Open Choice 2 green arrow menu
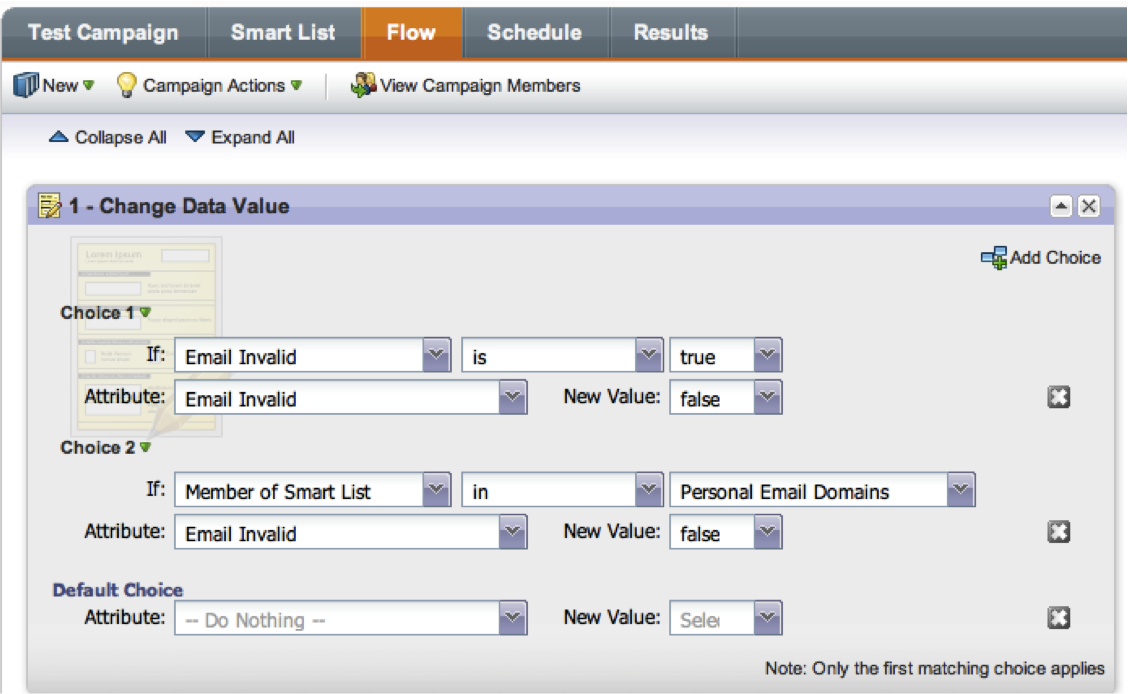The height and width of the screenshot is (694, 1128). [146, 448]
